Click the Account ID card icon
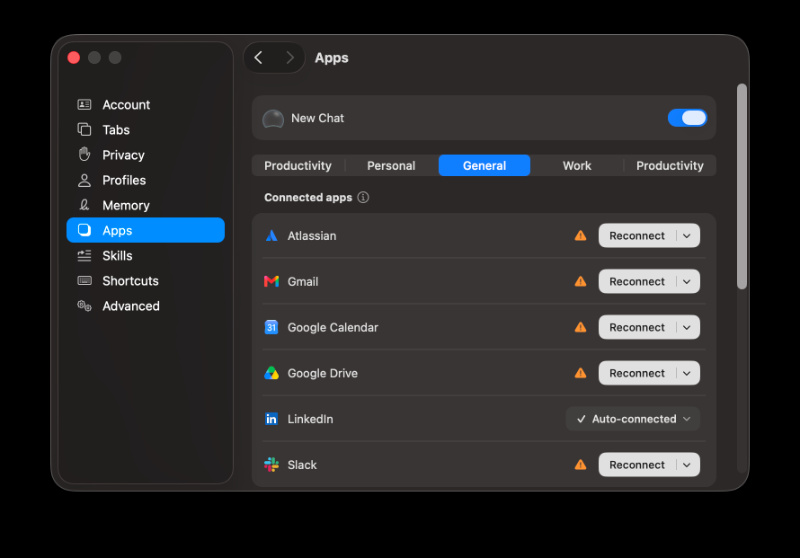 (84, 105)
